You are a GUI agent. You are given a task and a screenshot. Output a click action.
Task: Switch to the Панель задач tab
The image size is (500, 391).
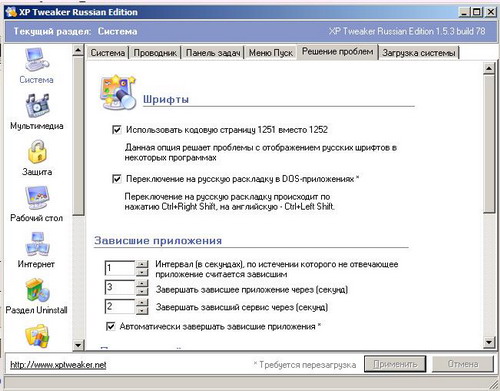point(213,53)
